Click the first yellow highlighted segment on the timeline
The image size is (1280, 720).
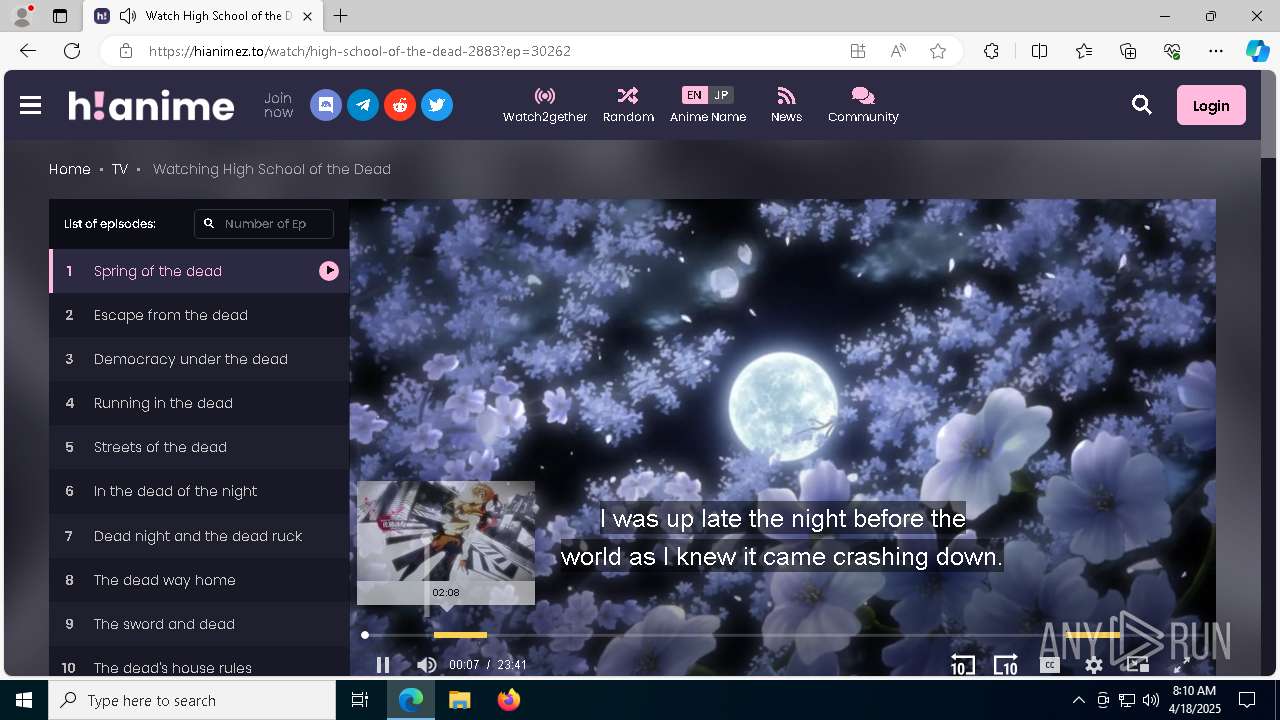[x=460, y=635]
